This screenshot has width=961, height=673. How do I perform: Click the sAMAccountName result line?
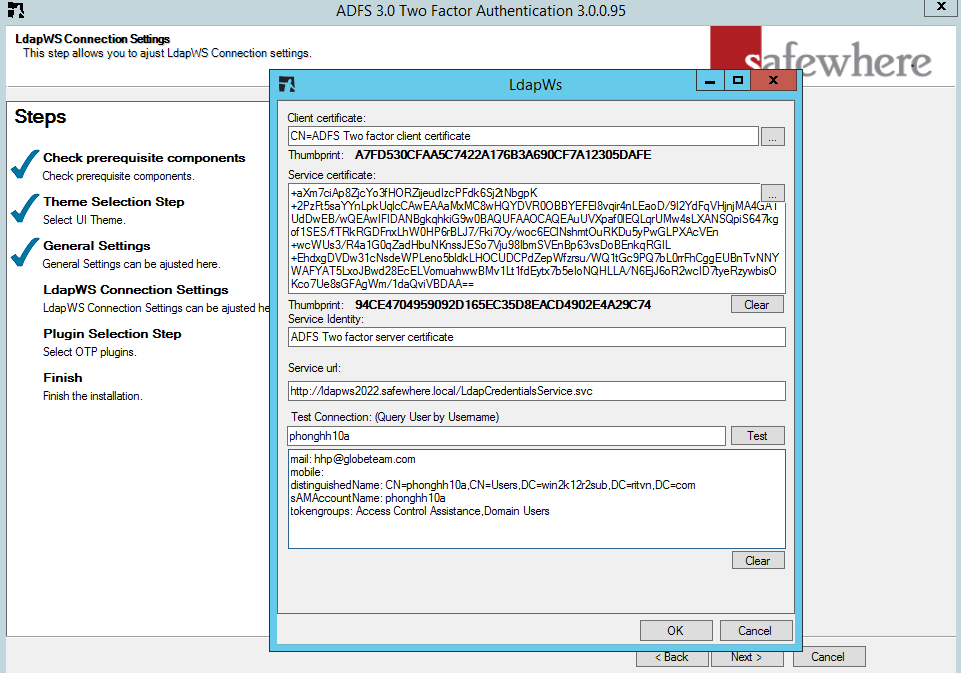pyautogui.click(x=368, y=498)
